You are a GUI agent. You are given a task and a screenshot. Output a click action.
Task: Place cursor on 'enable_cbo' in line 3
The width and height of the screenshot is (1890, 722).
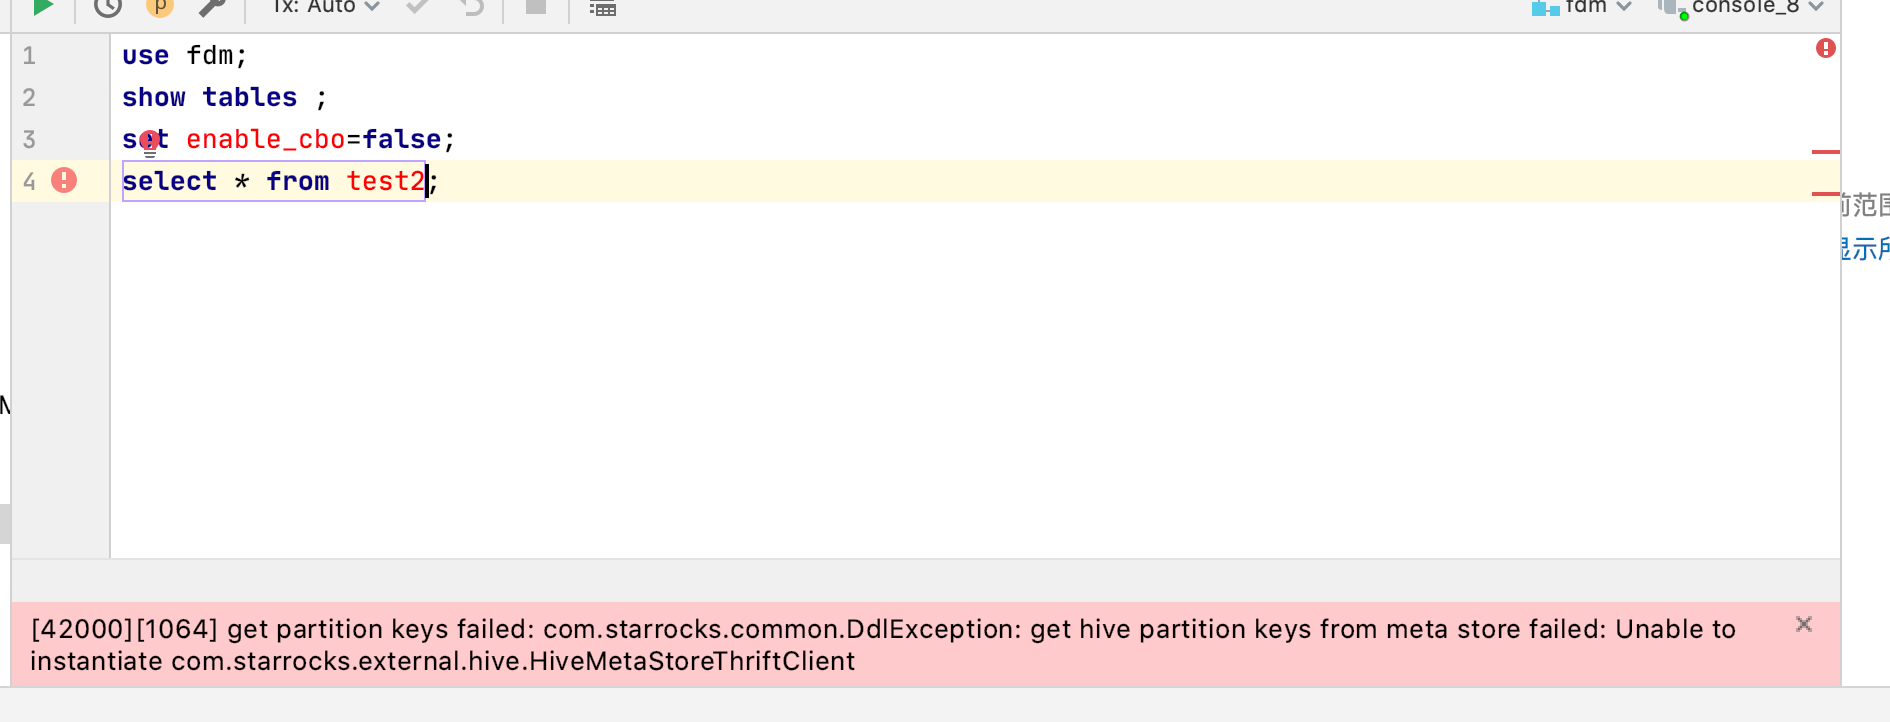point(265,139)
